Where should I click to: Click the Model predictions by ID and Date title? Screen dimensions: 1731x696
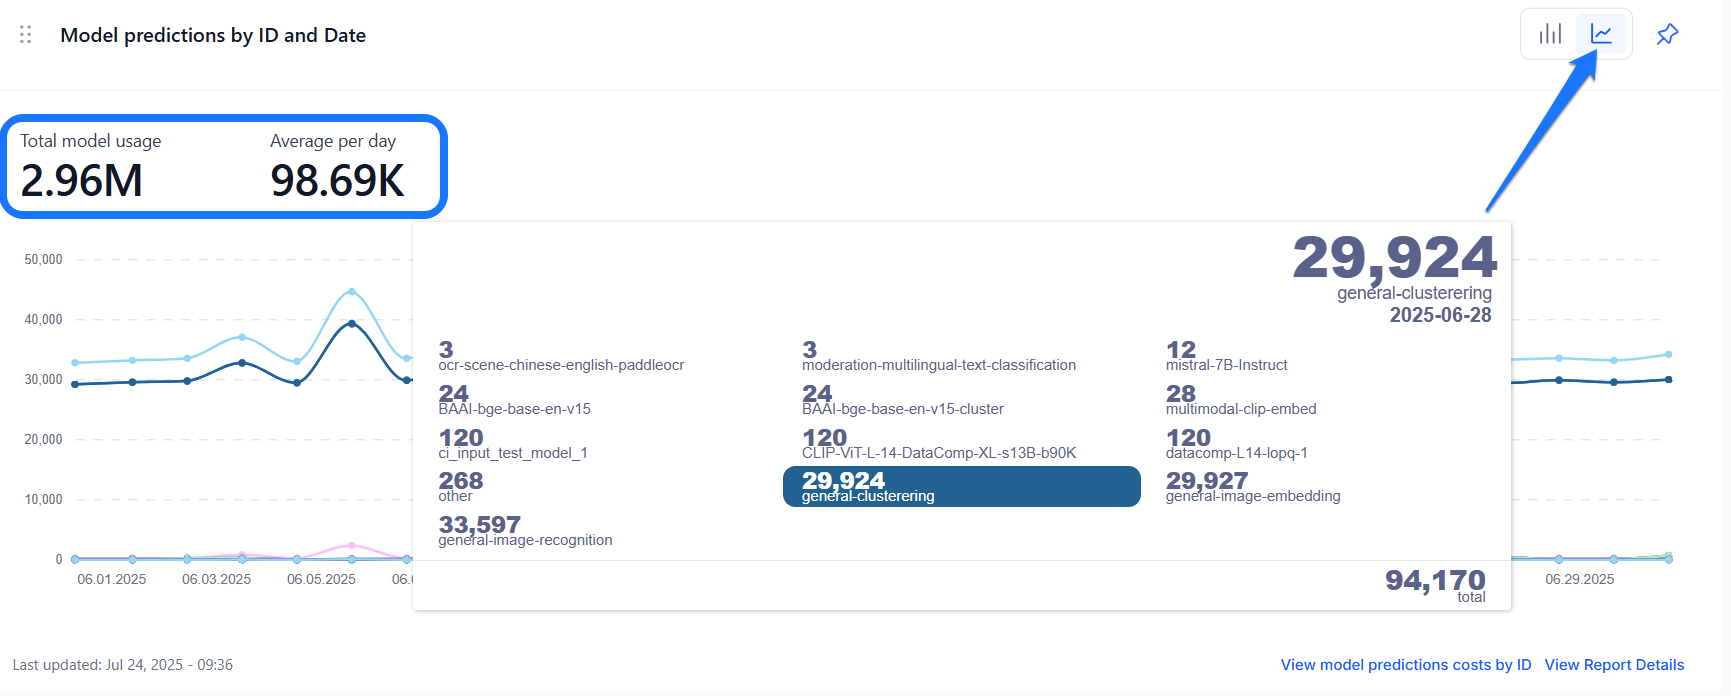click(213, 35)
